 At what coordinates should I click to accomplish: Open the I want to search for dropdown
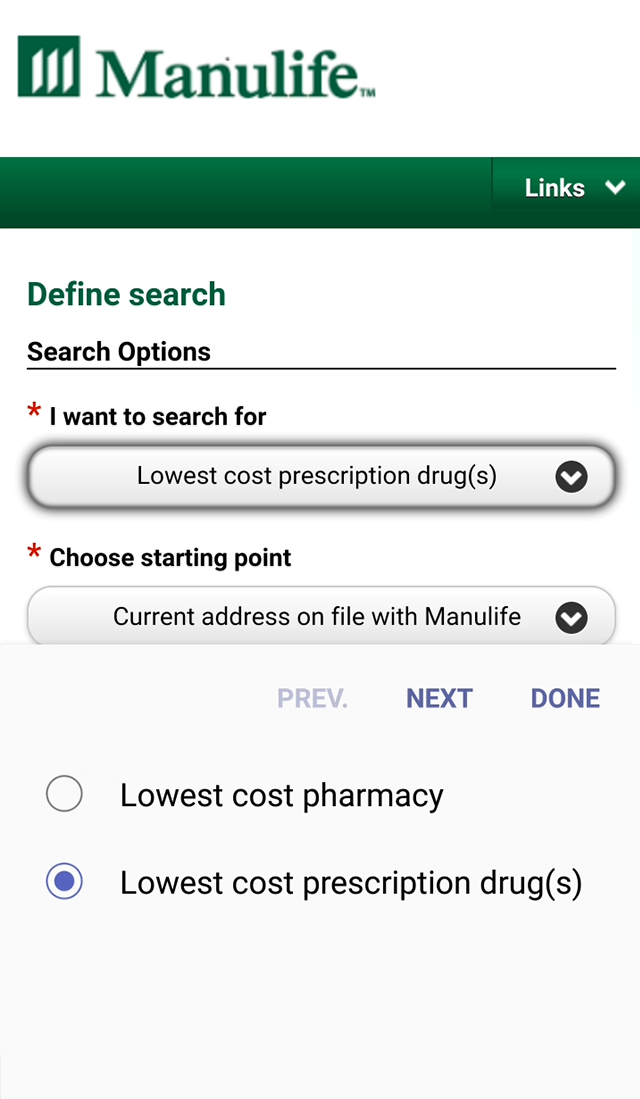pos(320,477)
